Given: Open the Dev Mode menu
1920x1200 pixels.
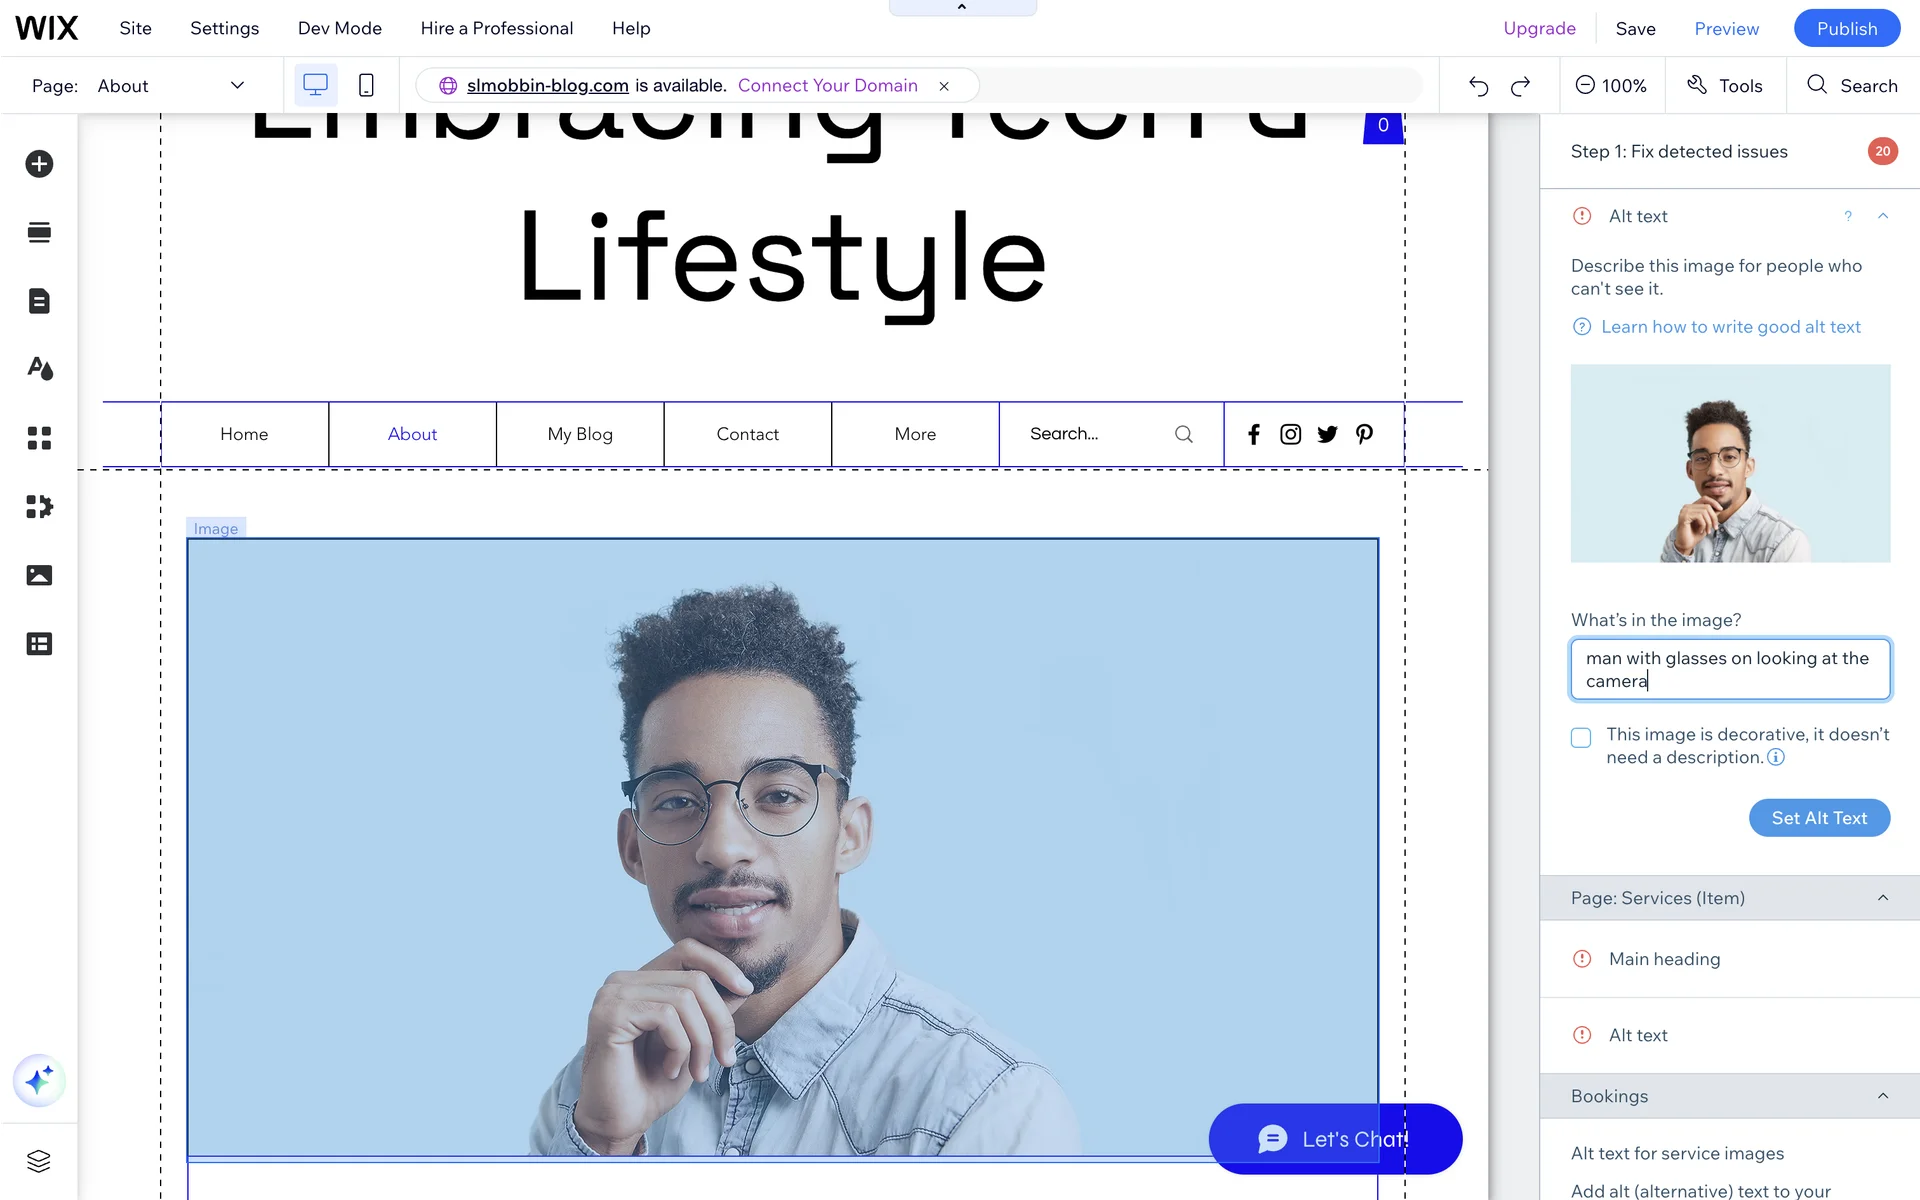Looking at the screenshot, I should pyautogui.click(x=339, y=28).
